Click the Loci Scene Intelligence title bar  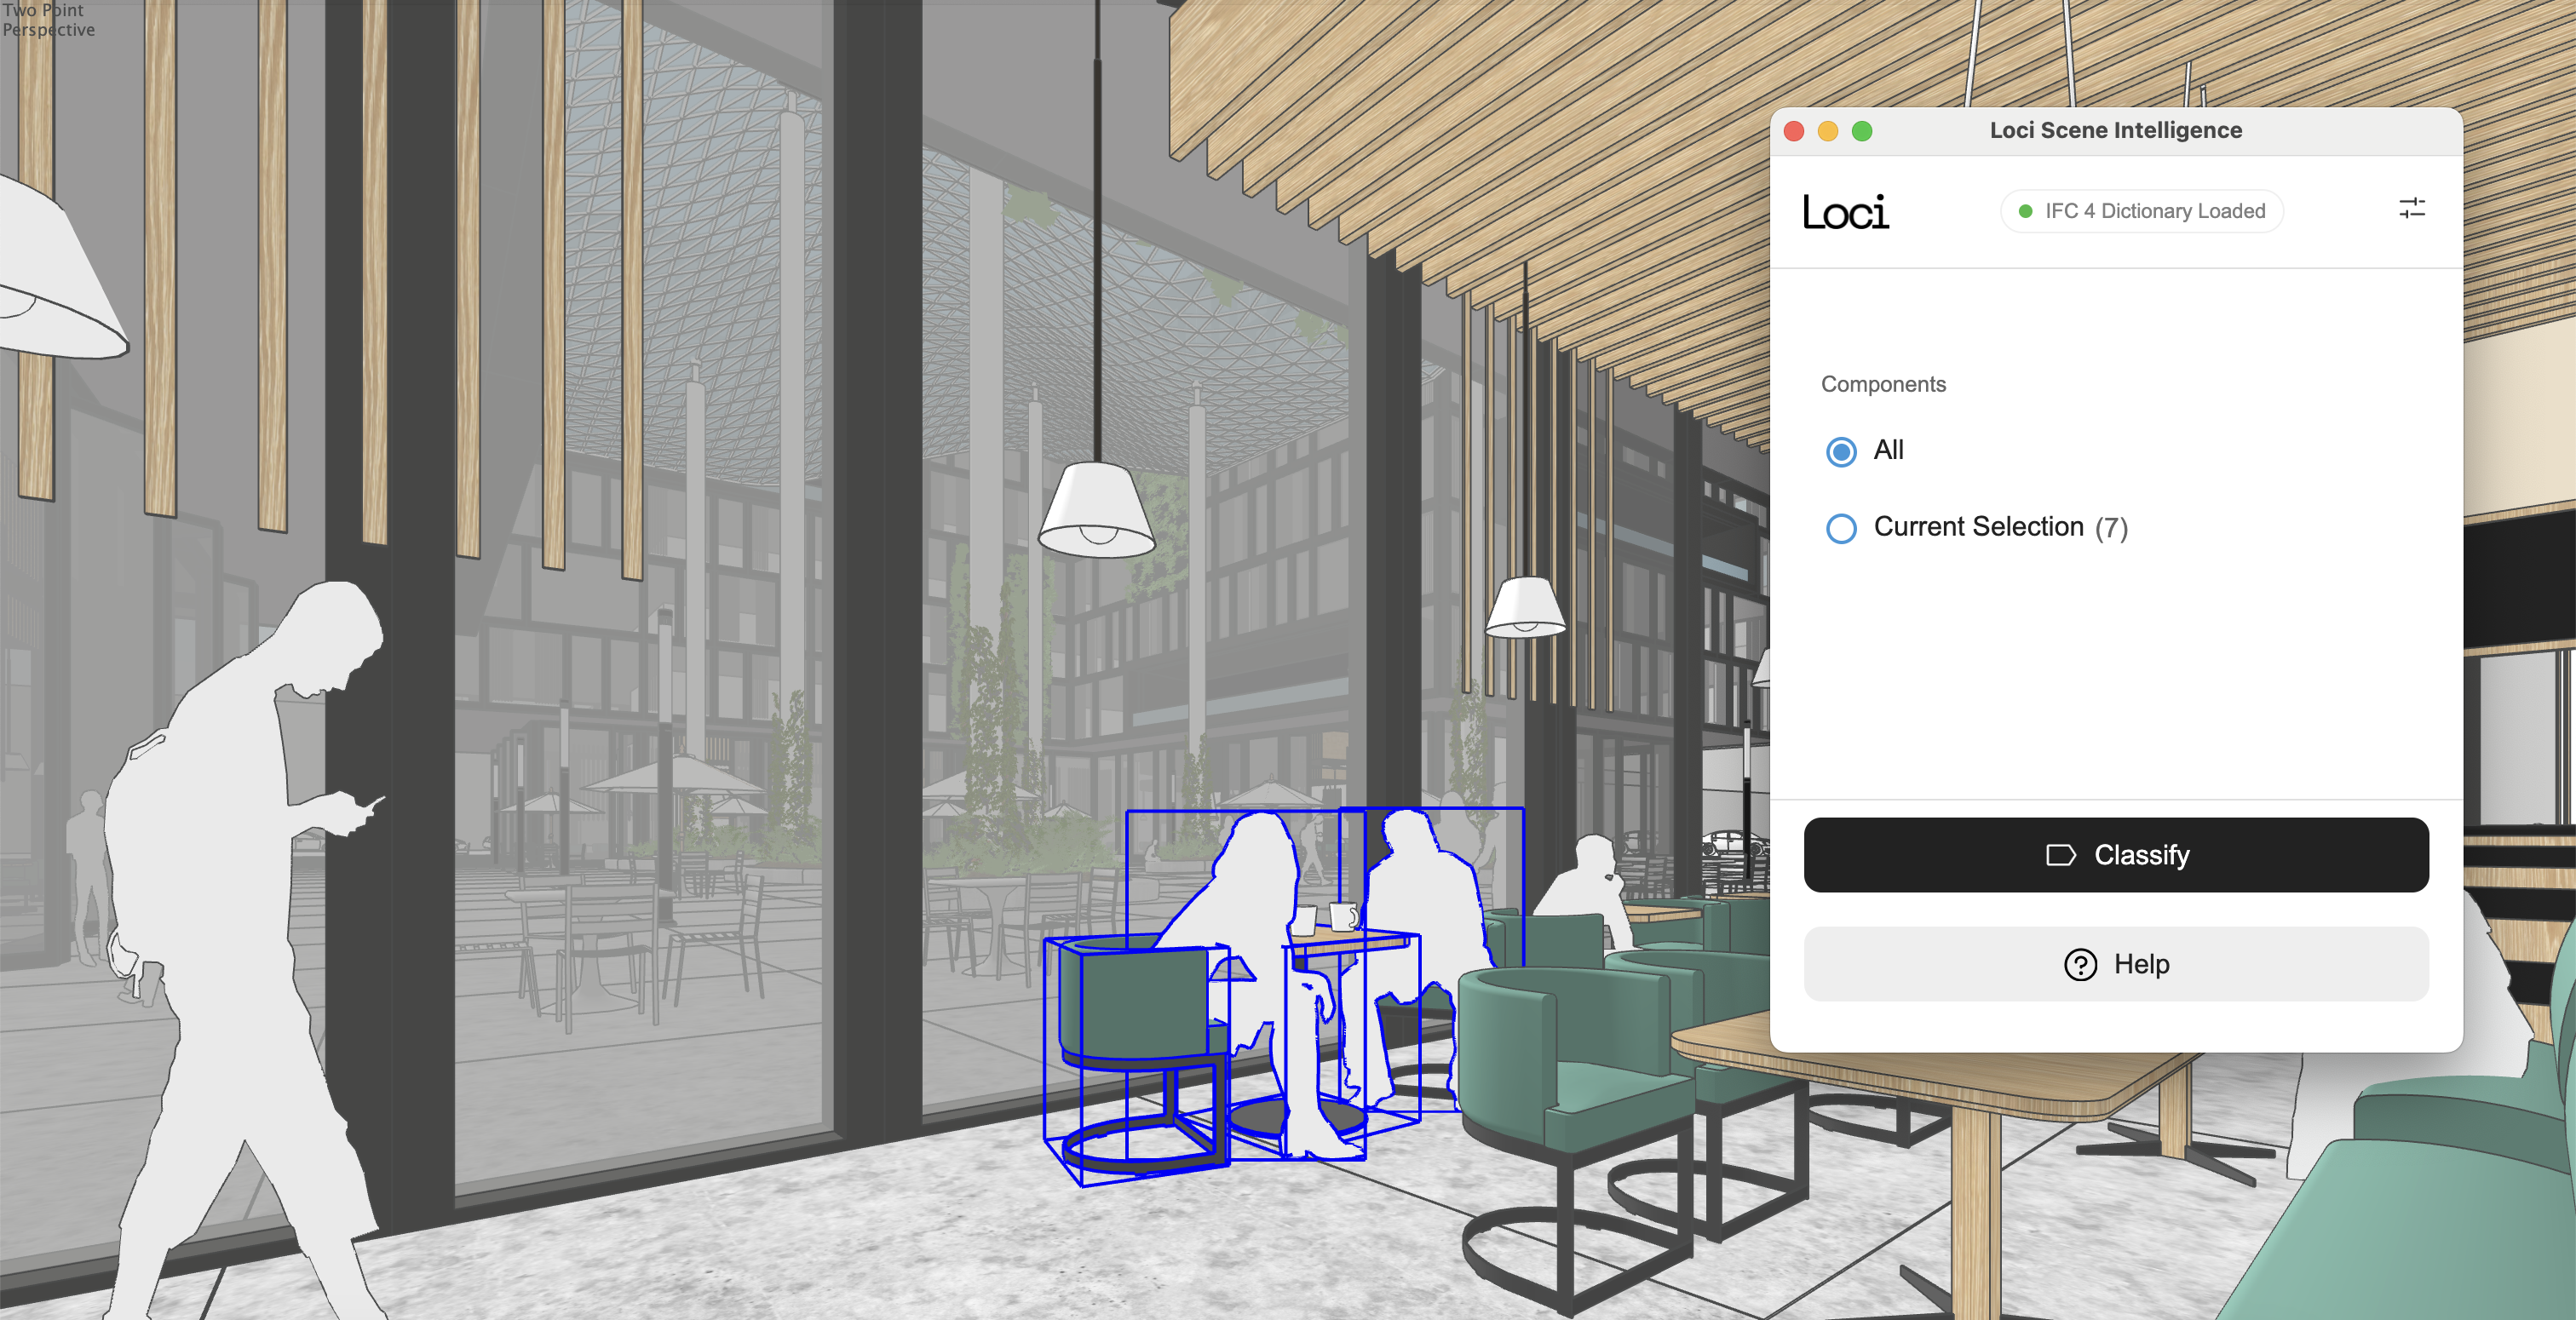[2115, 131]
